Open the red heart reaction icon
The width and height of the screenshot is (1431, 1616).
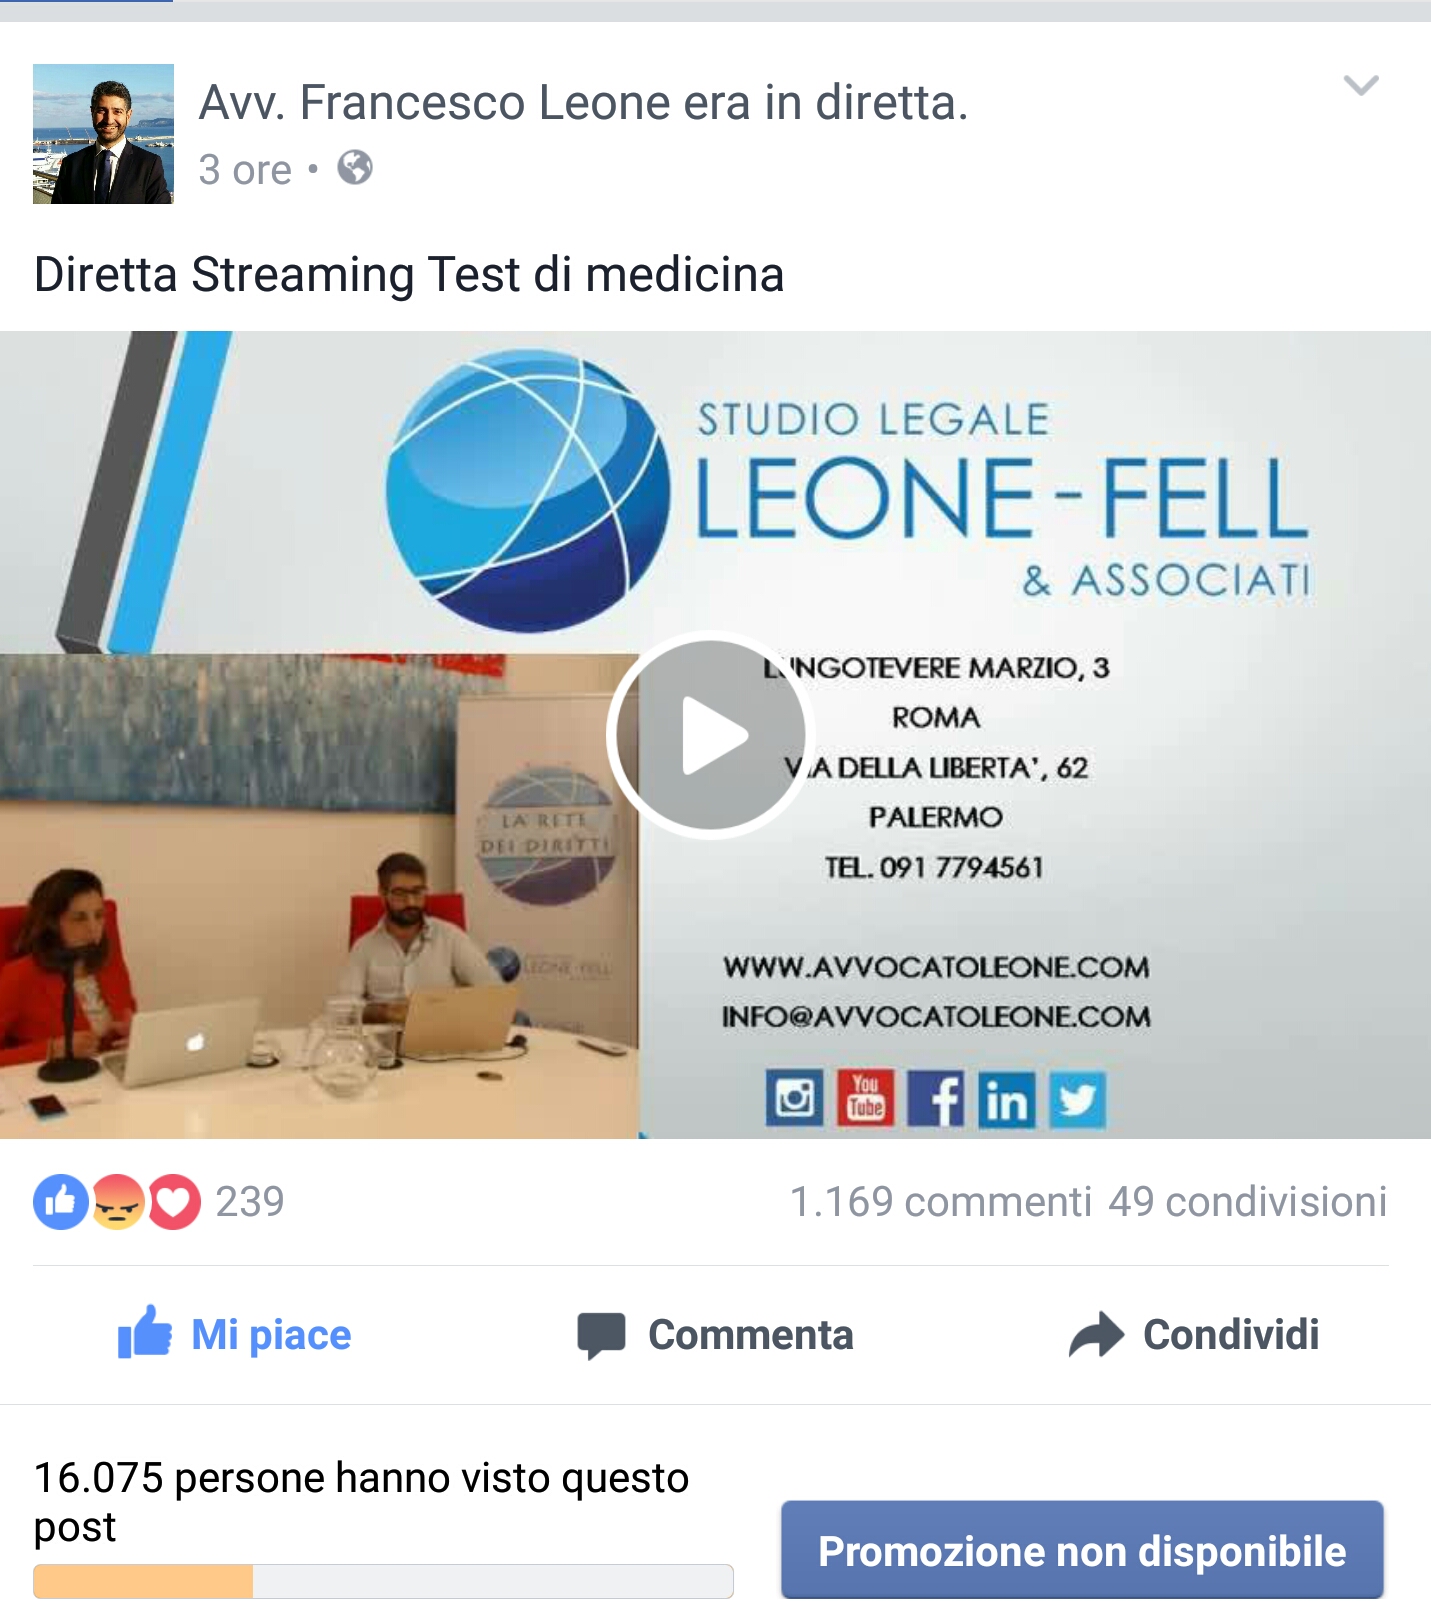[174, 1201]
